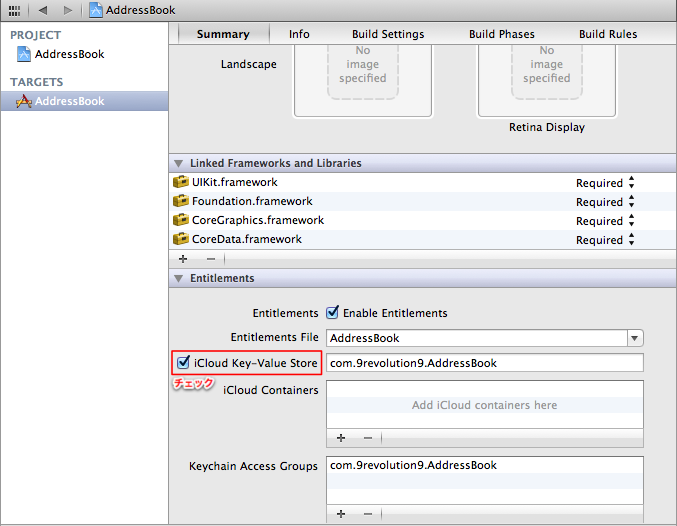Open the Build Phases tab

502,34
